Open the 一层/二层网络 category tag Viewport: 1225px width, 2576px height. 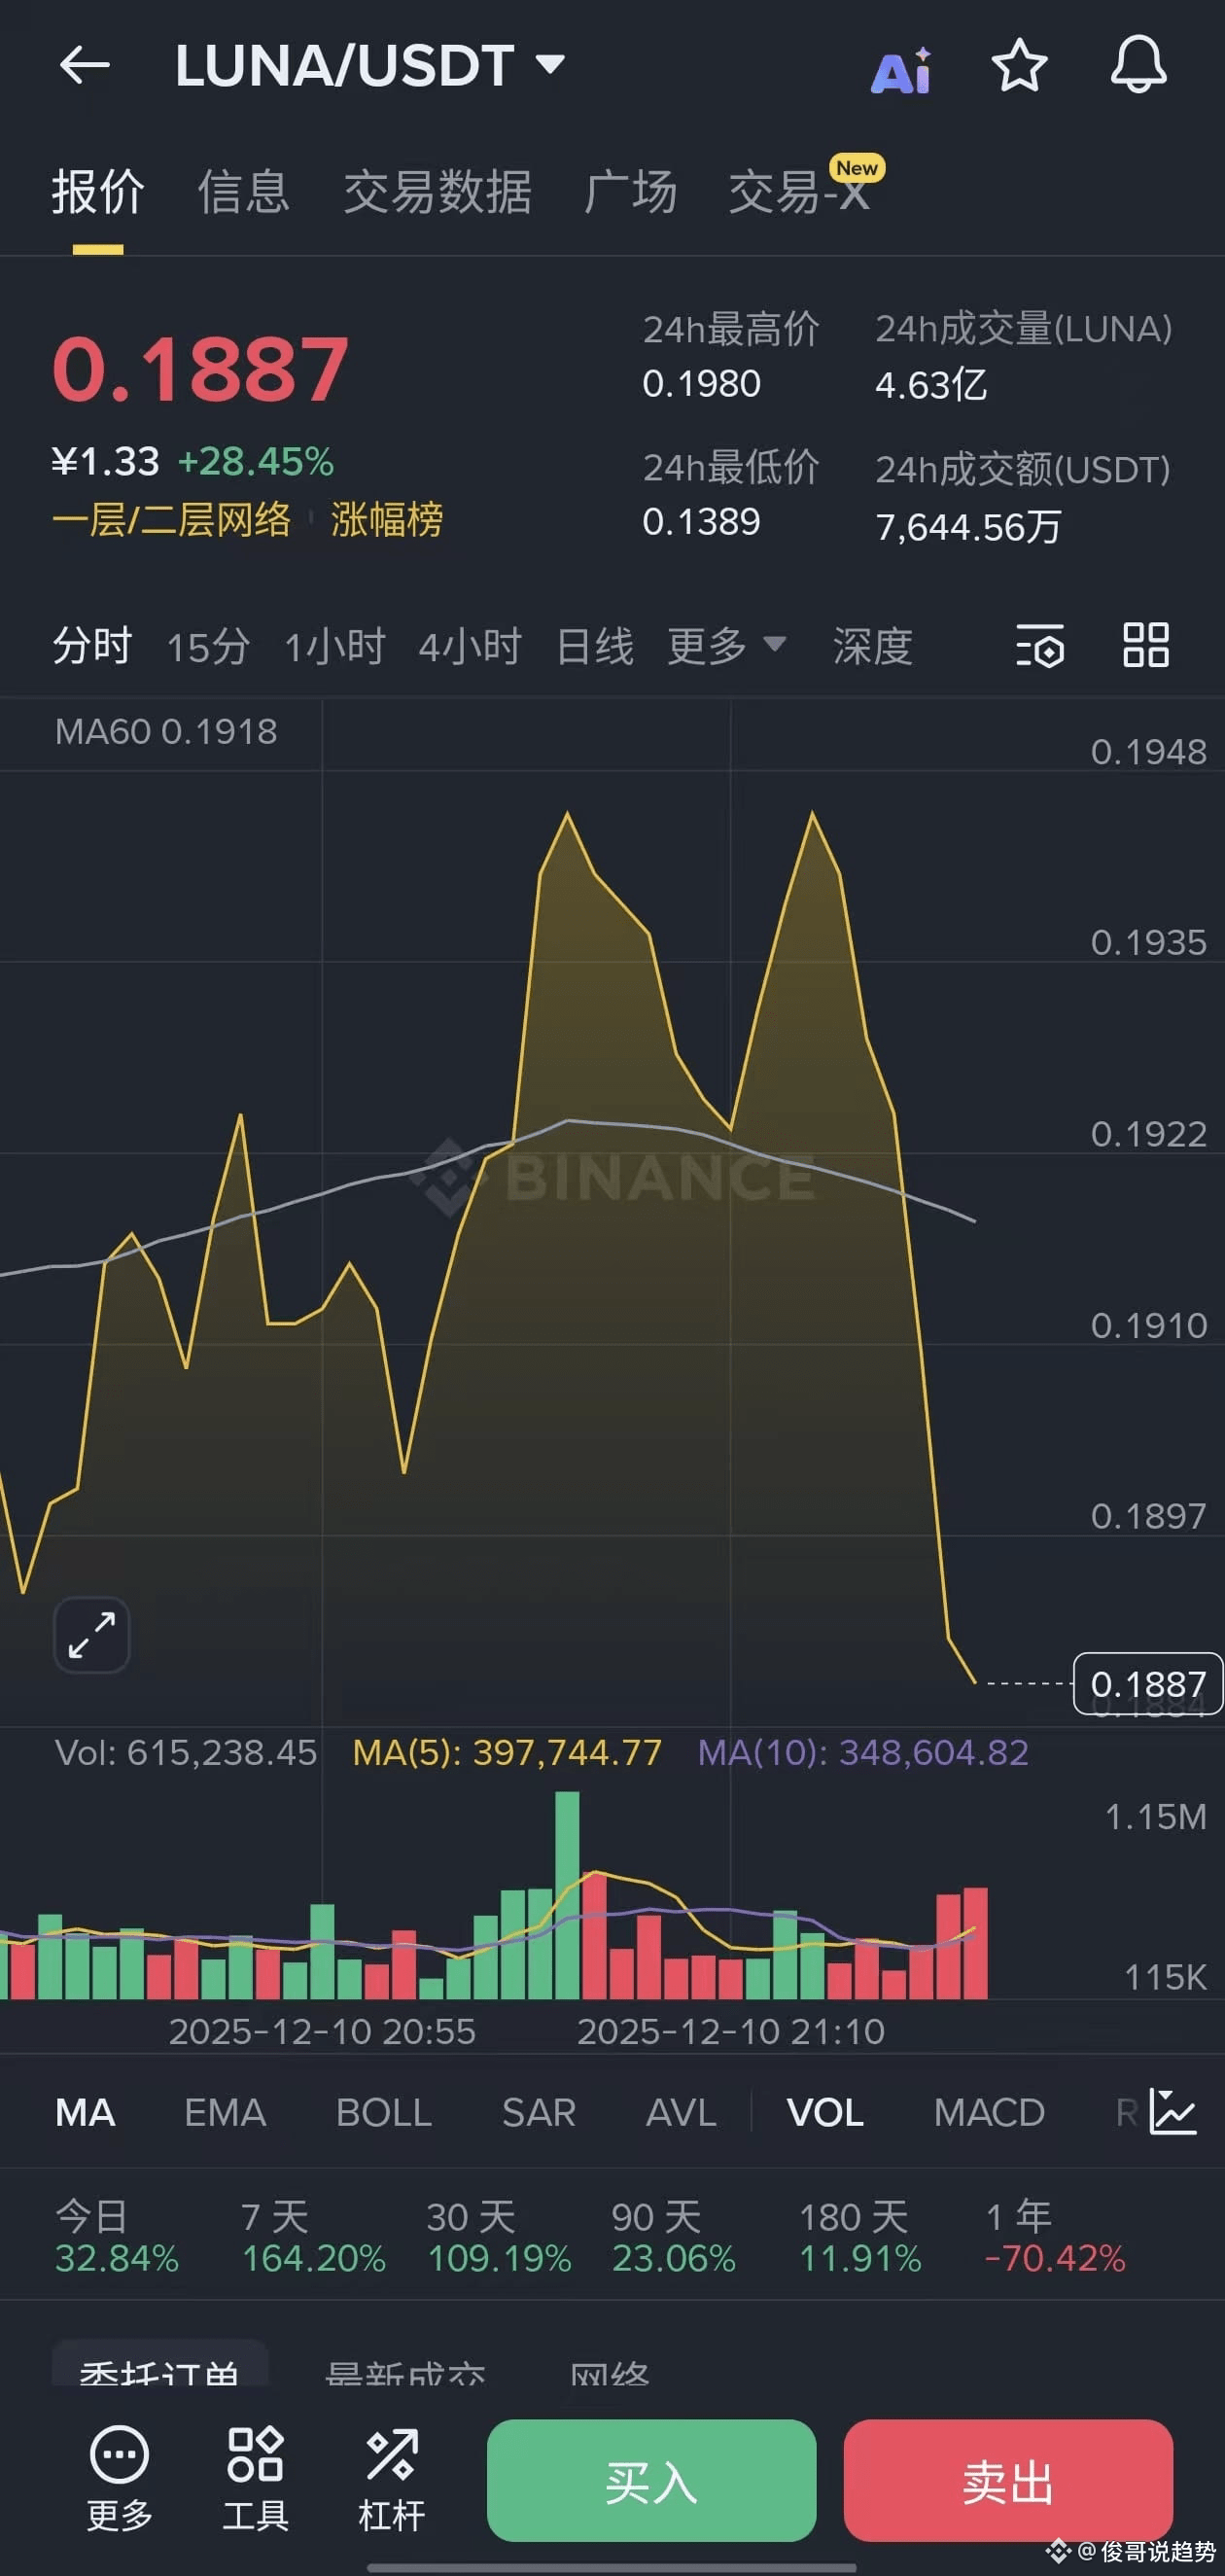171,520
